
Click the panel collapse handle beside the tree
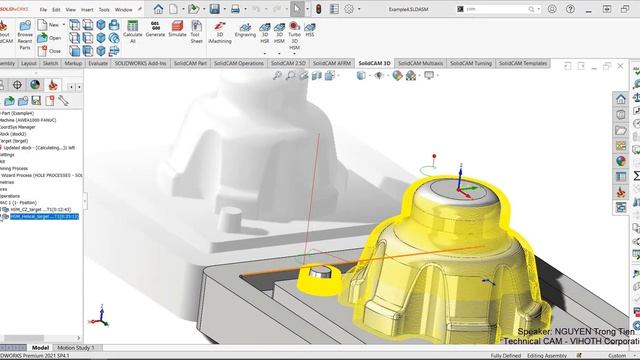pos(85,201)
